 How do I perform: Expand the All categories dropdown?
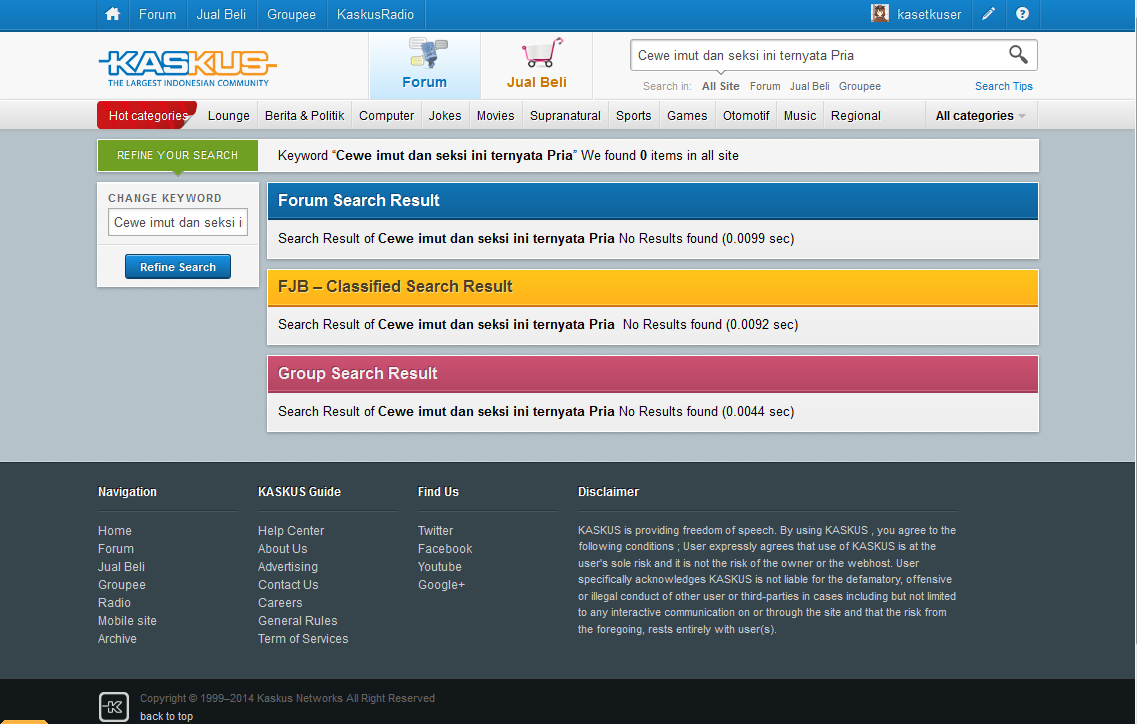(x=980, y=115)
